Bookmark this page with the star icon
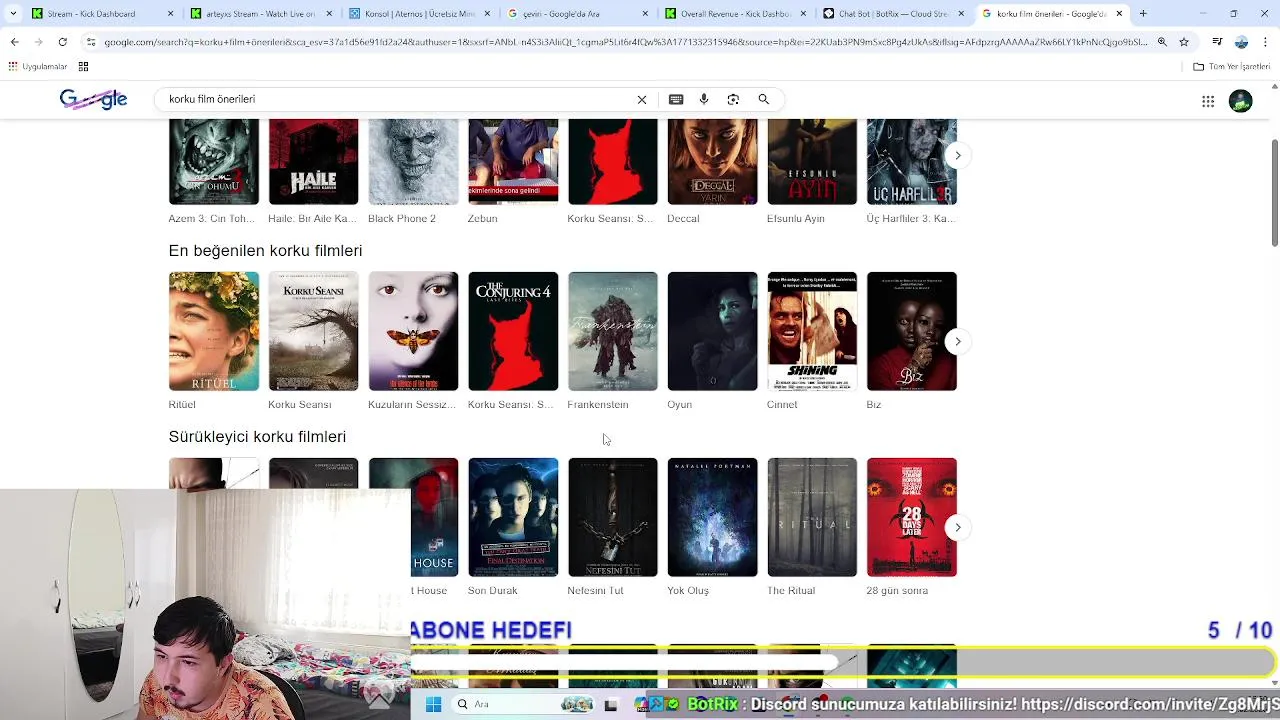Viewport: 1280px width, 720px height. pyautogui.click(x=1184, y=42)
